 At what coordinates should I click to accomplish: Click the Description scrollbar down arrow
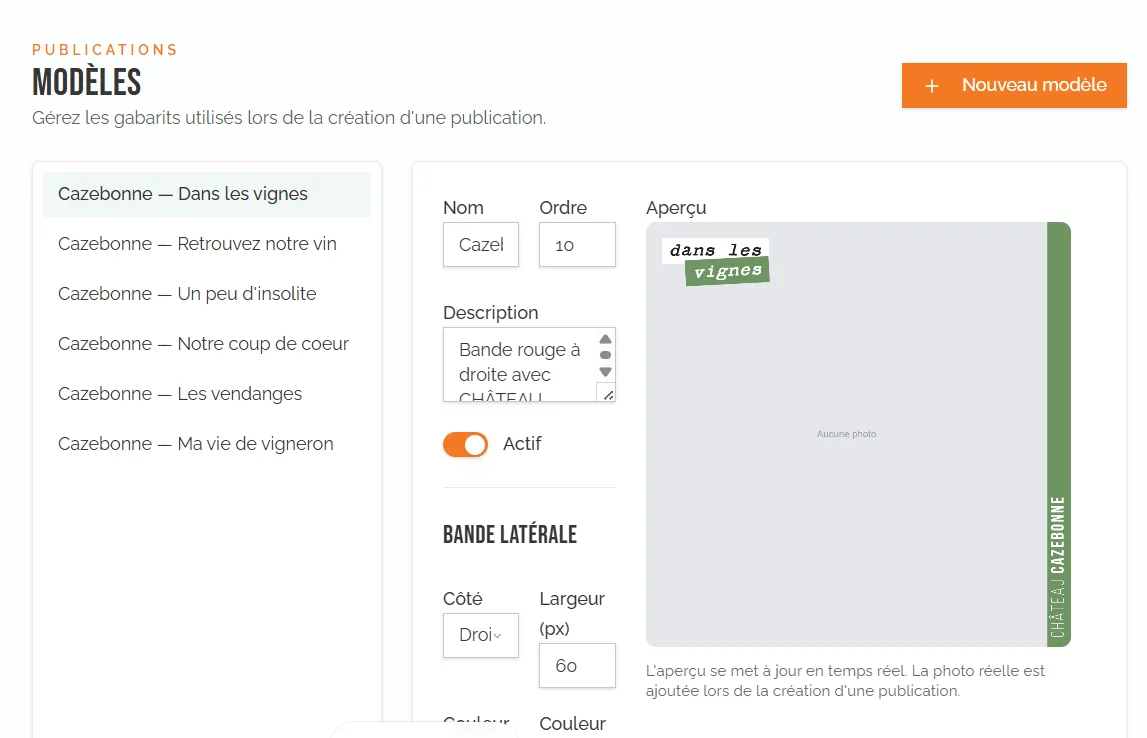click(x=605, y=372)
